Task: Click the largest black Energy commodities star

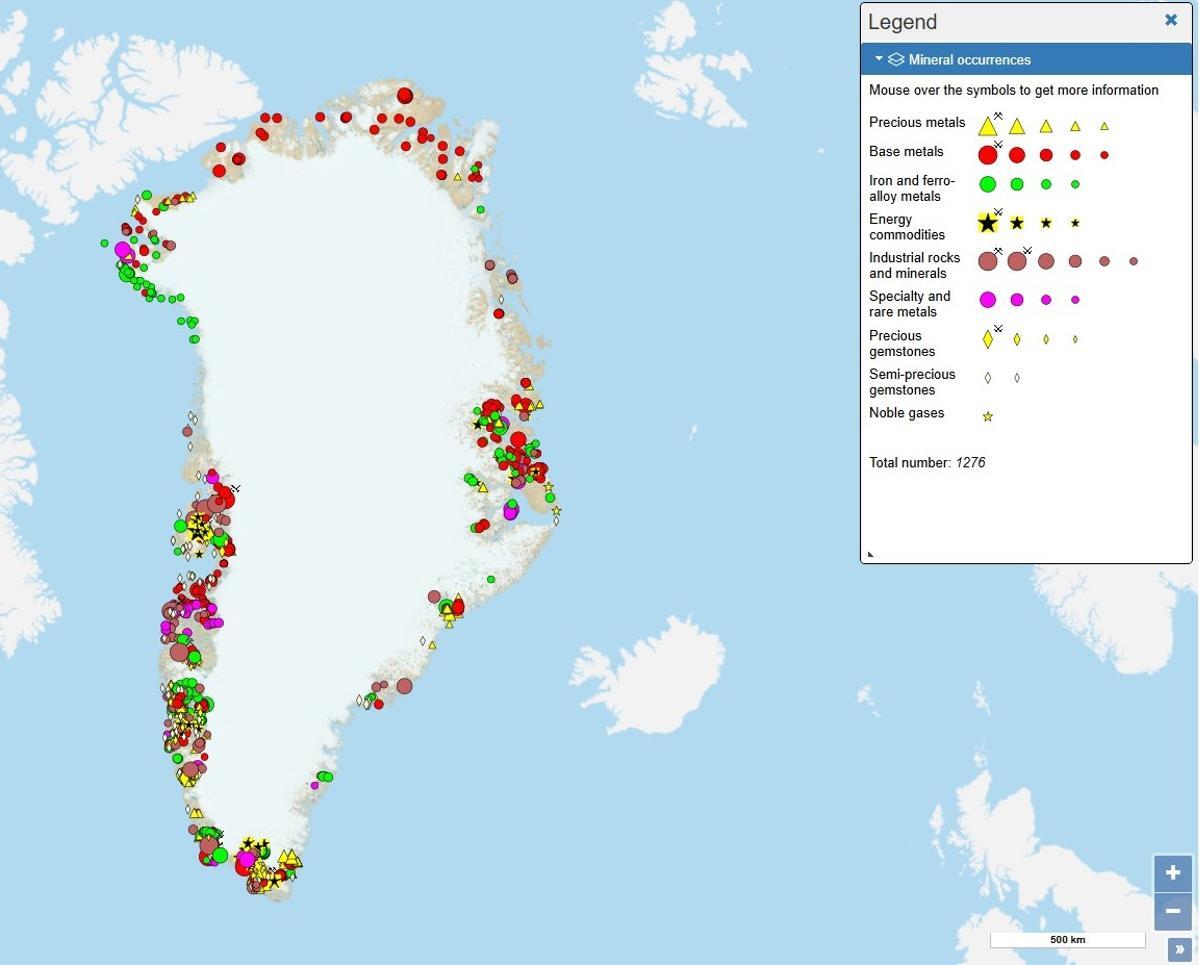Action: 988,223
